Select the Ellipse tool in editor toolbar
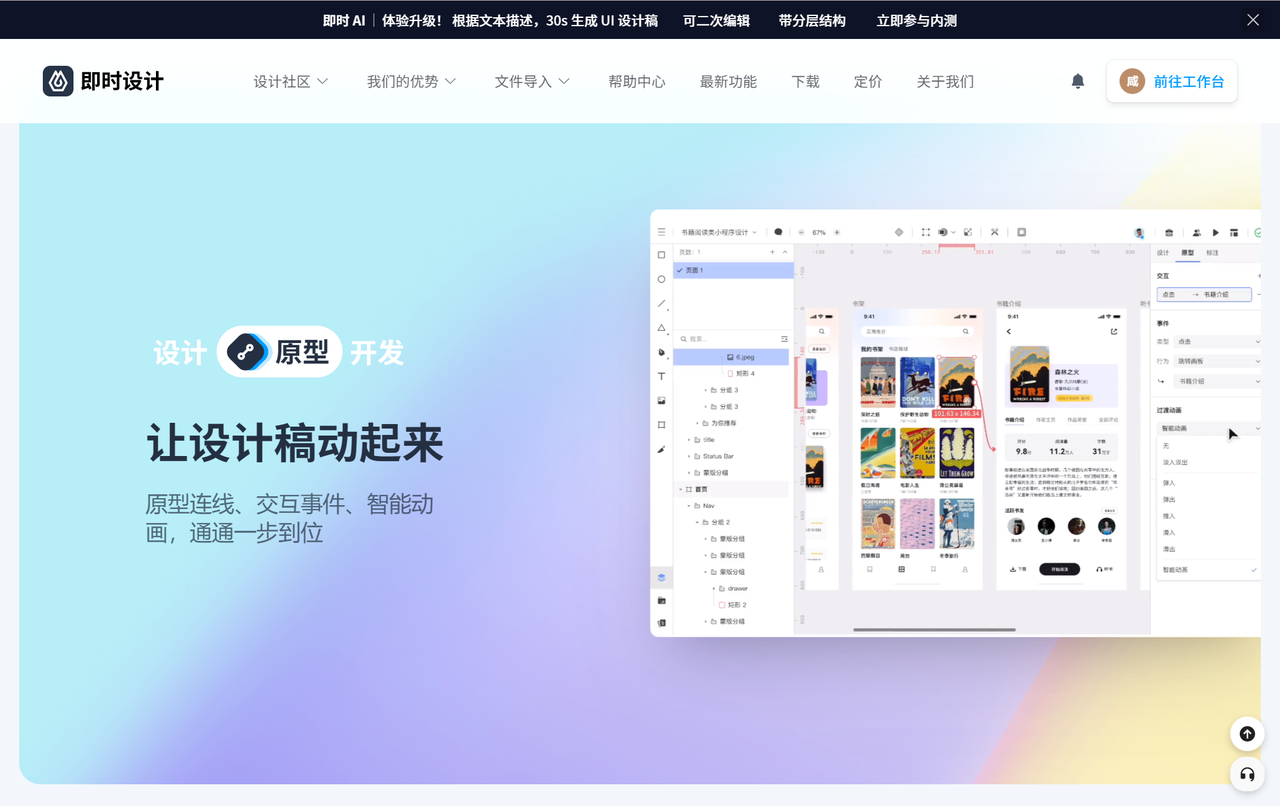The width and height of the screenshot is (1280, 806). point(661,279)
